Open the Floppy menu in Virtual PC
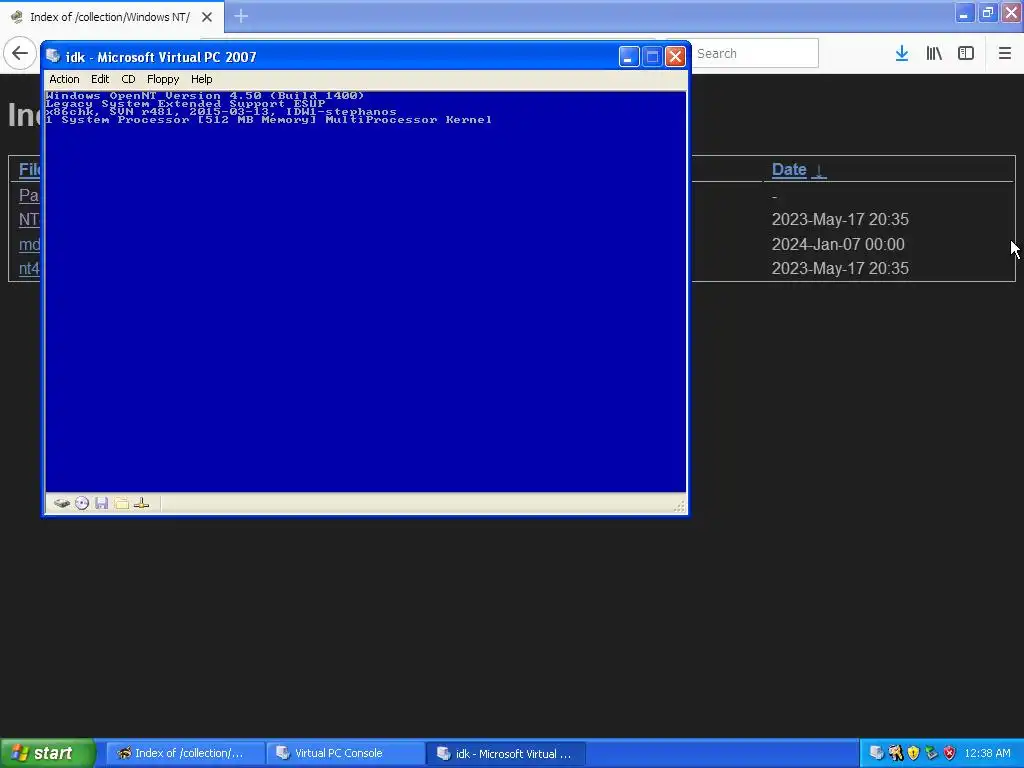This screenshot has height=768, width=1024. 163,79
